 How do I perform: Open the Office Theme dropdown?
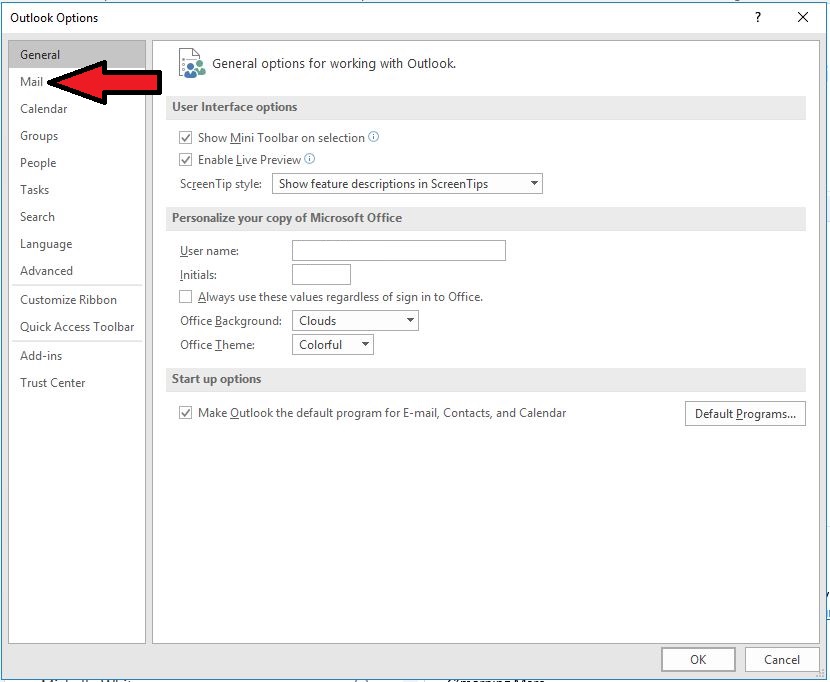(333, 345)
